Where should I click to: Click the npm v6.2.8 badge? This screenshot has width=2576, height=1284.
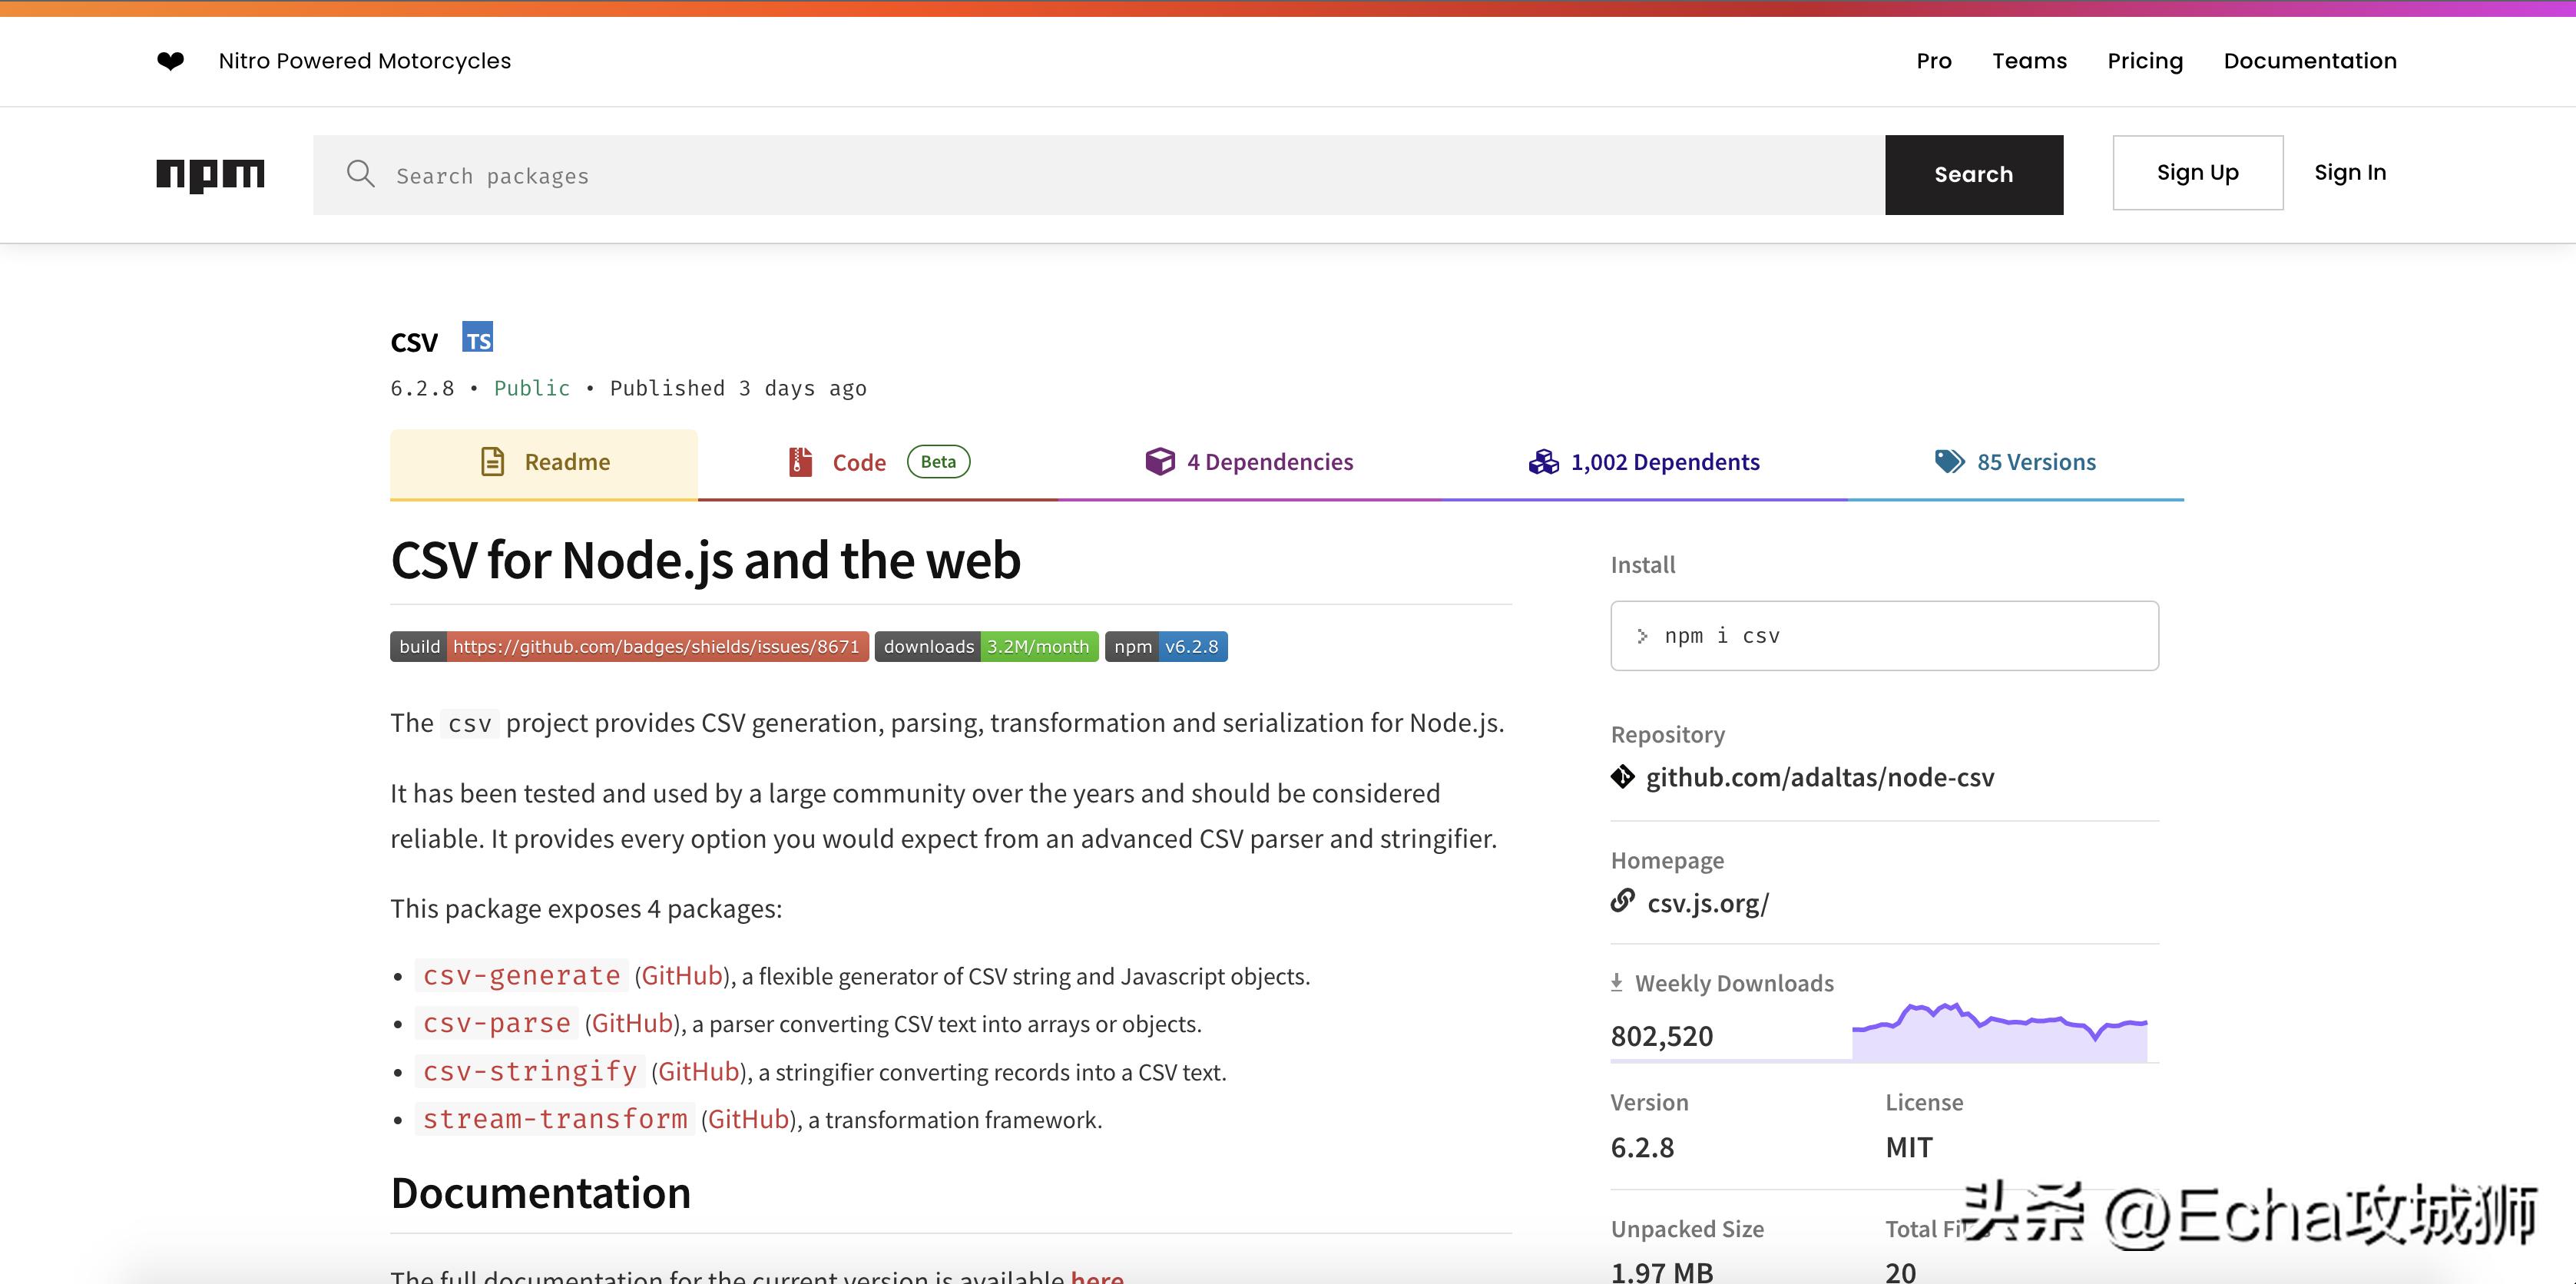click(x=1166, y=647)
